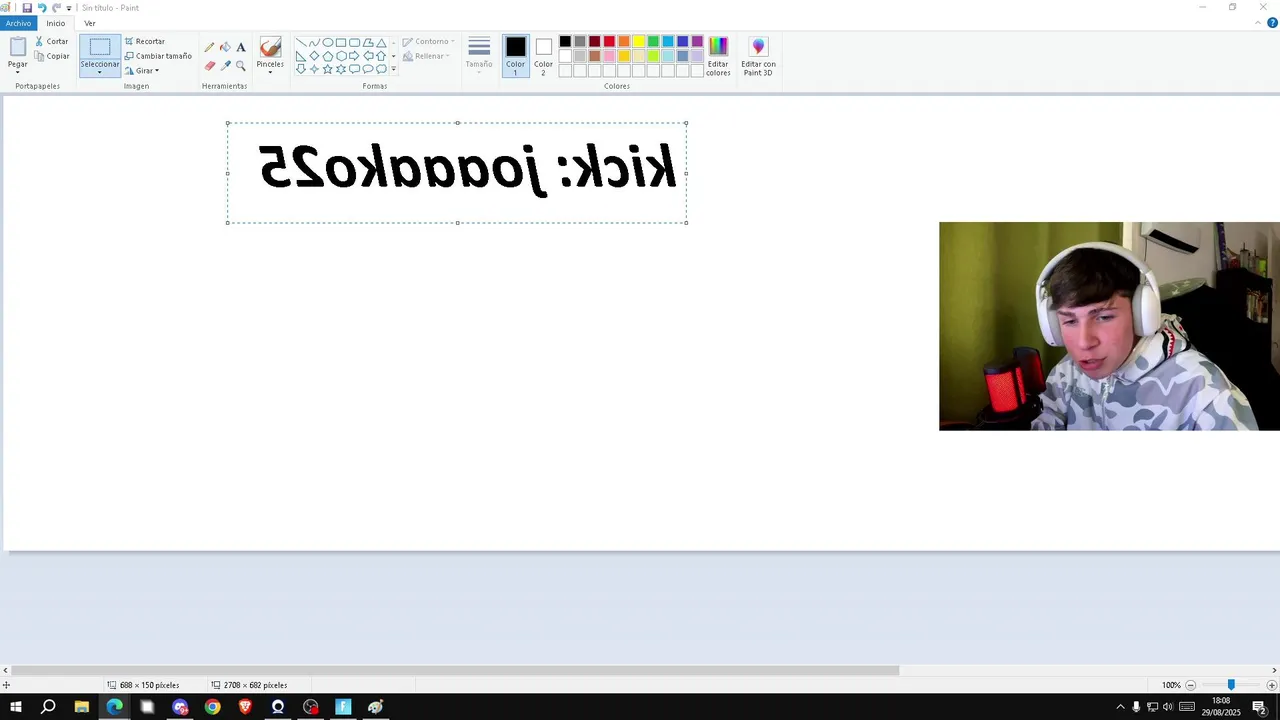The height and width of the screenshot is (720, 1280).
Task: Click the Pinceles brush icon
Action: click(x=270, y=47)
